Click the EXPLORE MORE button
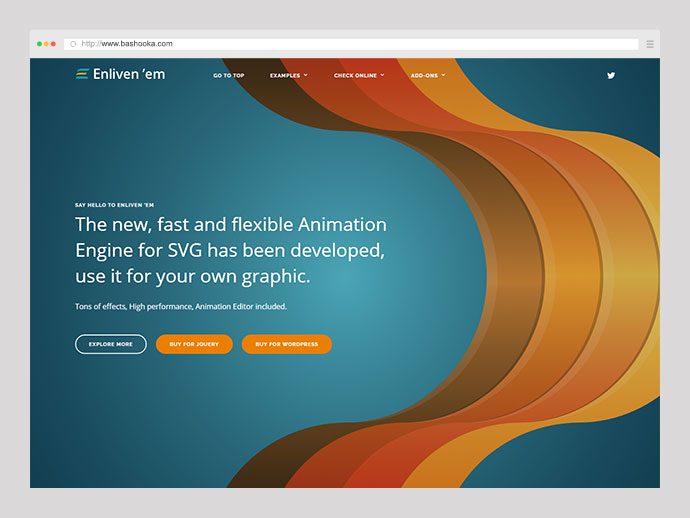This screenshot has height=518, width=690. 111,344
